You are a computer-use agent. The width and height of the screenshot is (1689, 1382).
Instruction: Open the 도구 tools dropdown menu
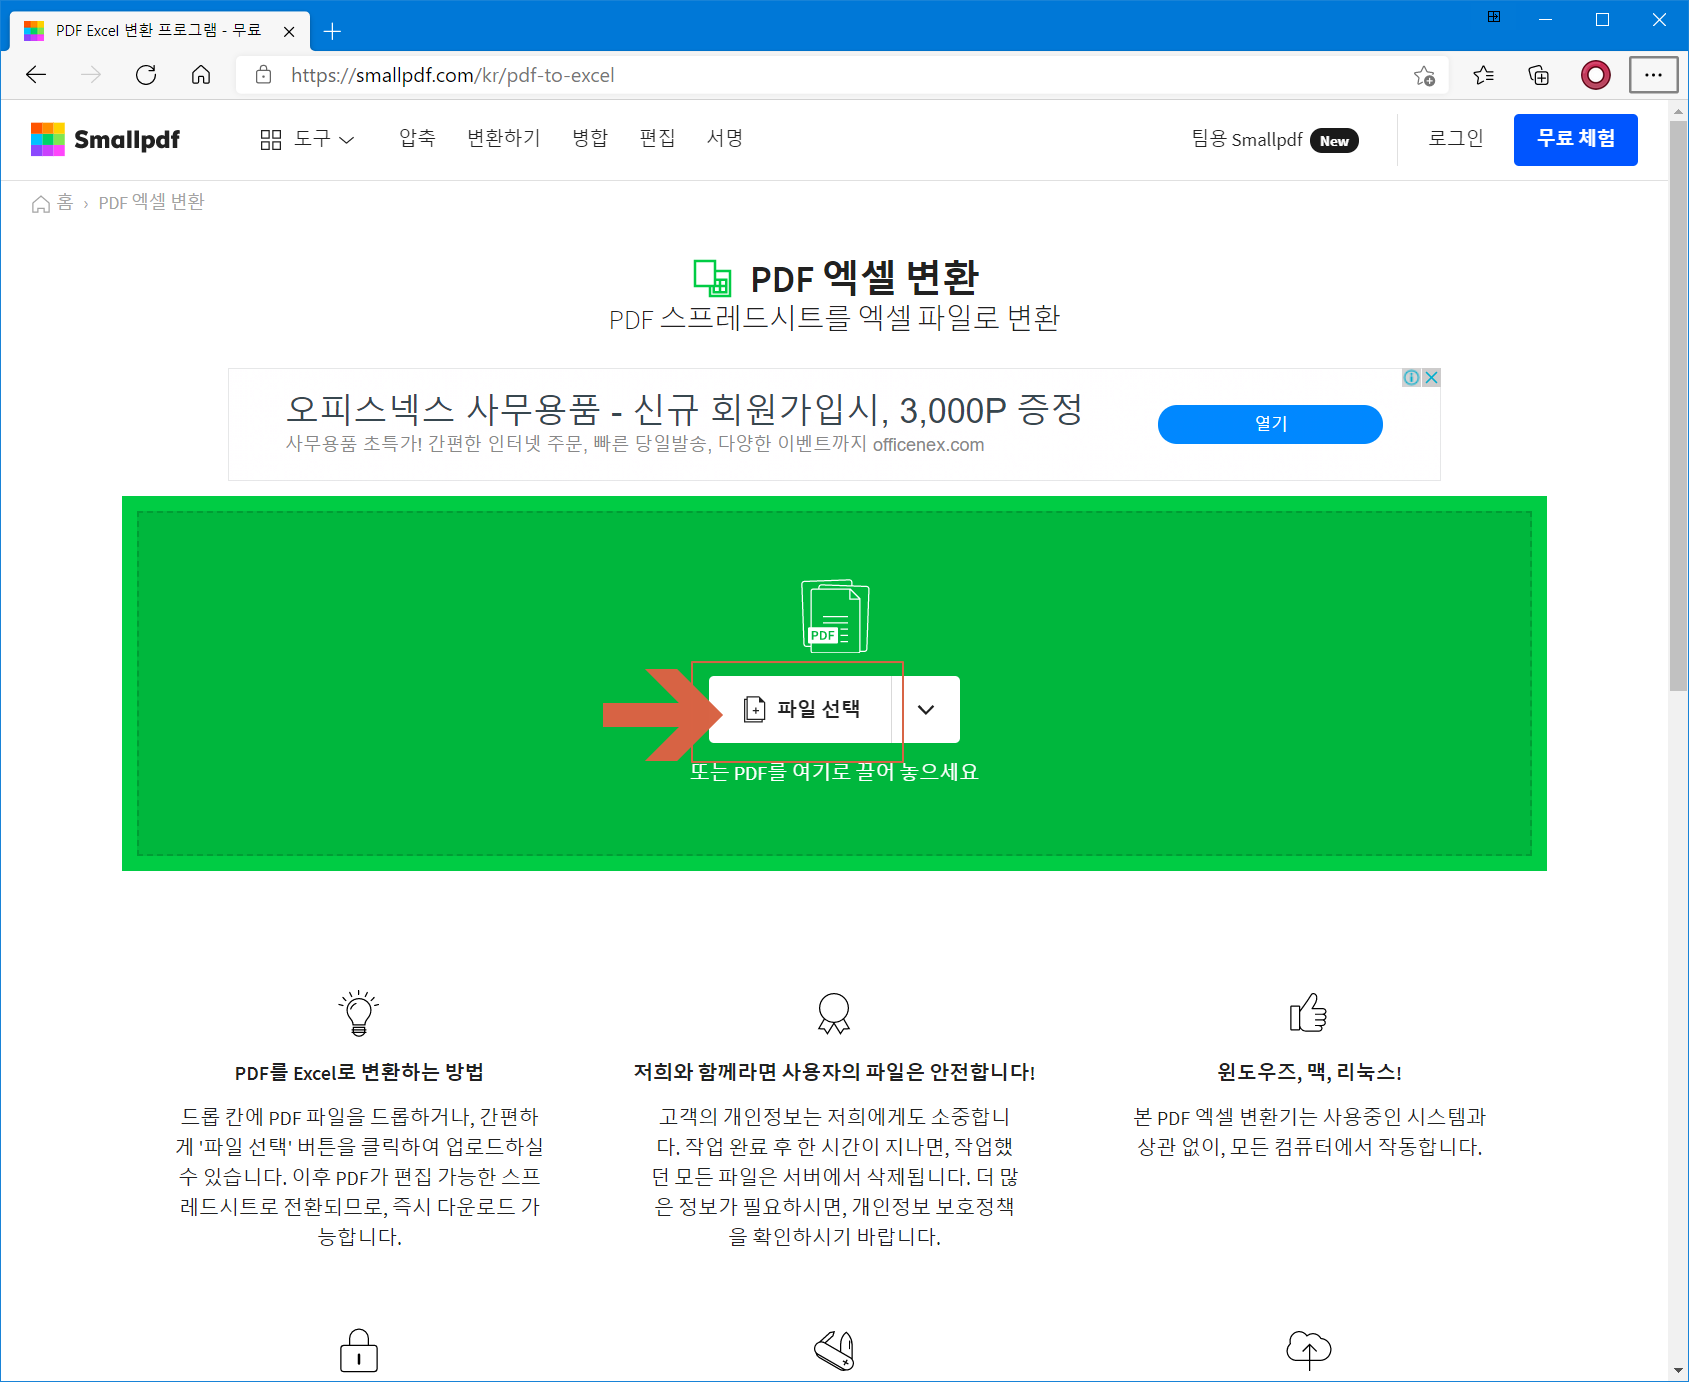(307, 139)
